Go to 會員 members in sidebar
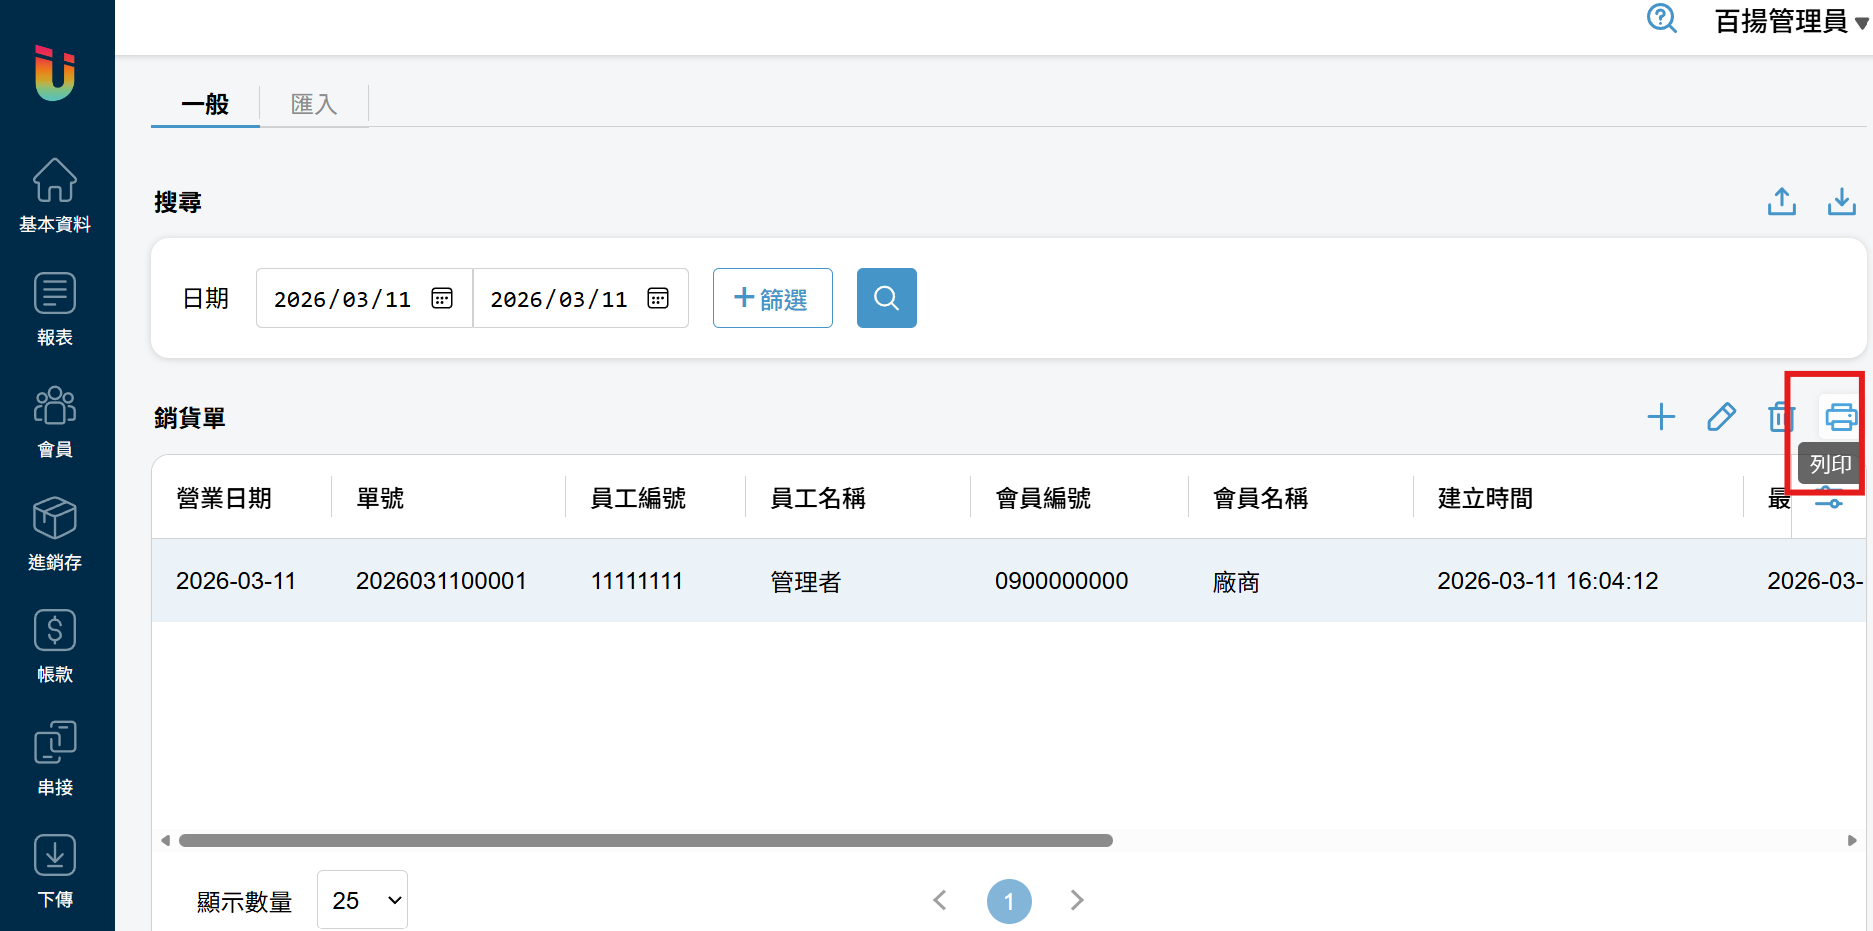 point(55,422)
